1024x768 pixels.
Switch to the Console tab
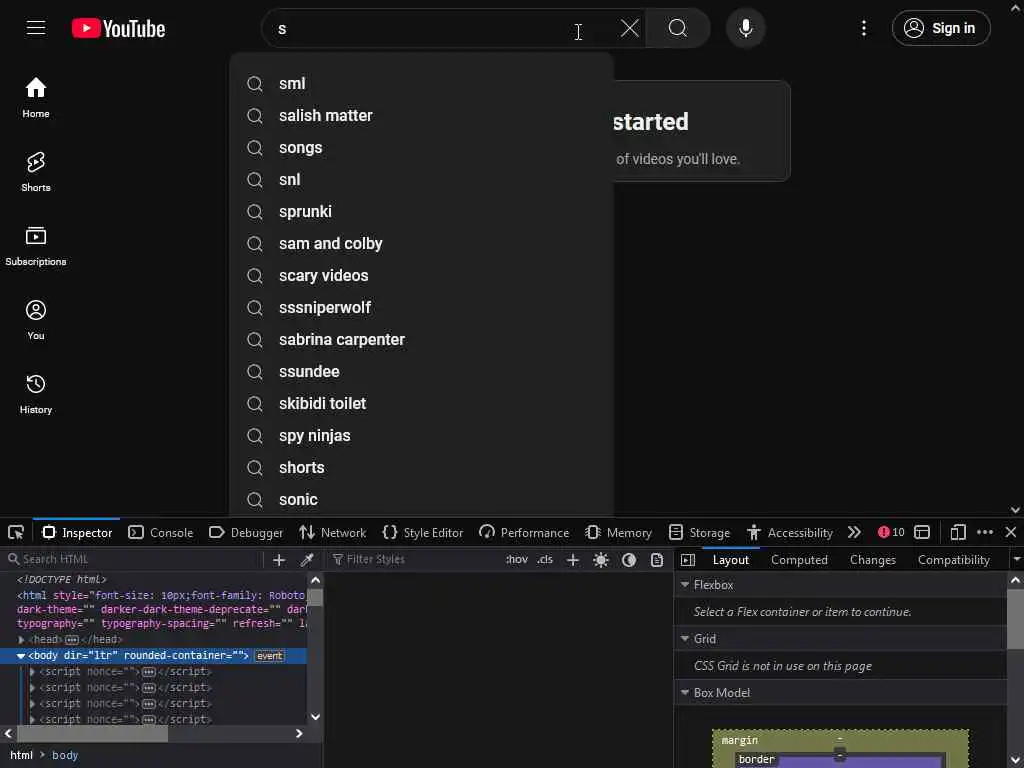(161, 532)
